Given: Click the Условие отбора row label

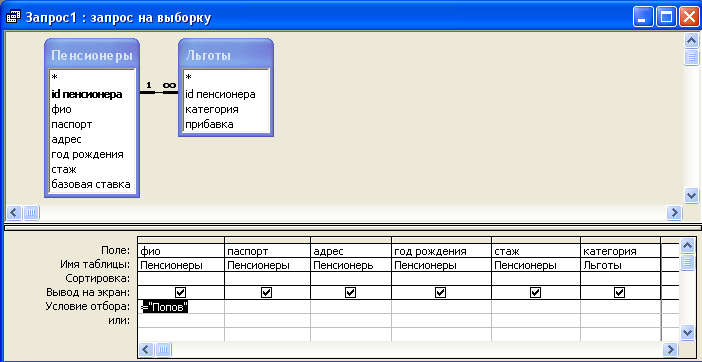Looking at the screenshot, I should (x=88, y=307).
